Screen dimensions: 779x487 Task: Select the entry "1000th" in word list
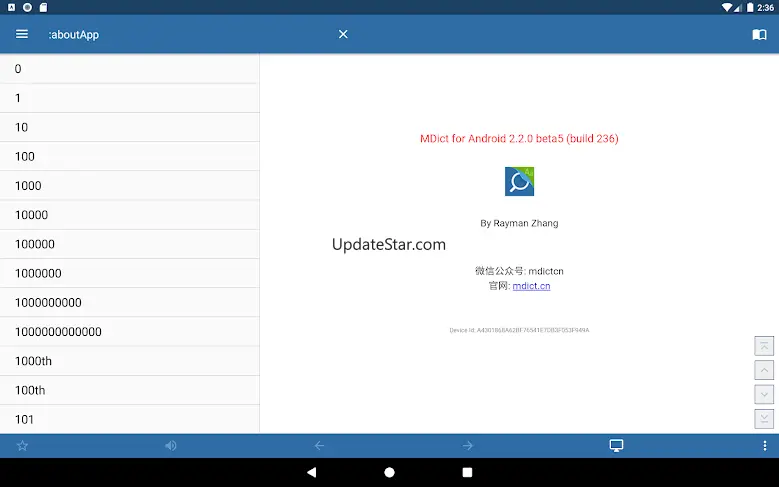tap(130, 361)
